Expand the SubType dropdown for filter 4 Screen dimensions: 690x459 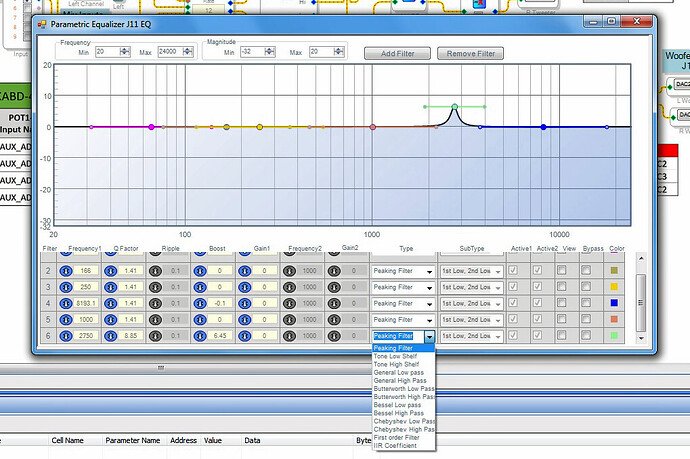(497, 303)
